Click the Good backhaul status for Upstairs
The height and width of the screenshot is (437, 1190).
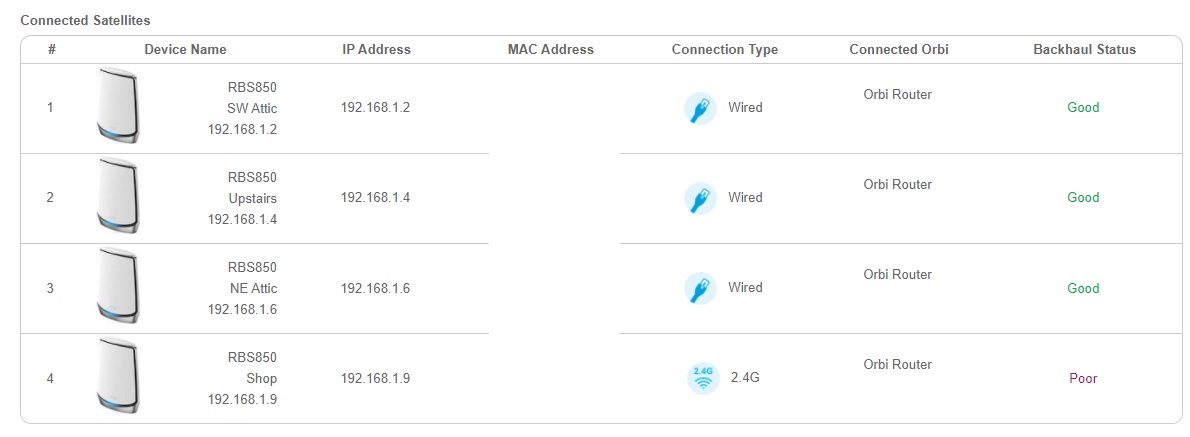(x=1083, y=198)
